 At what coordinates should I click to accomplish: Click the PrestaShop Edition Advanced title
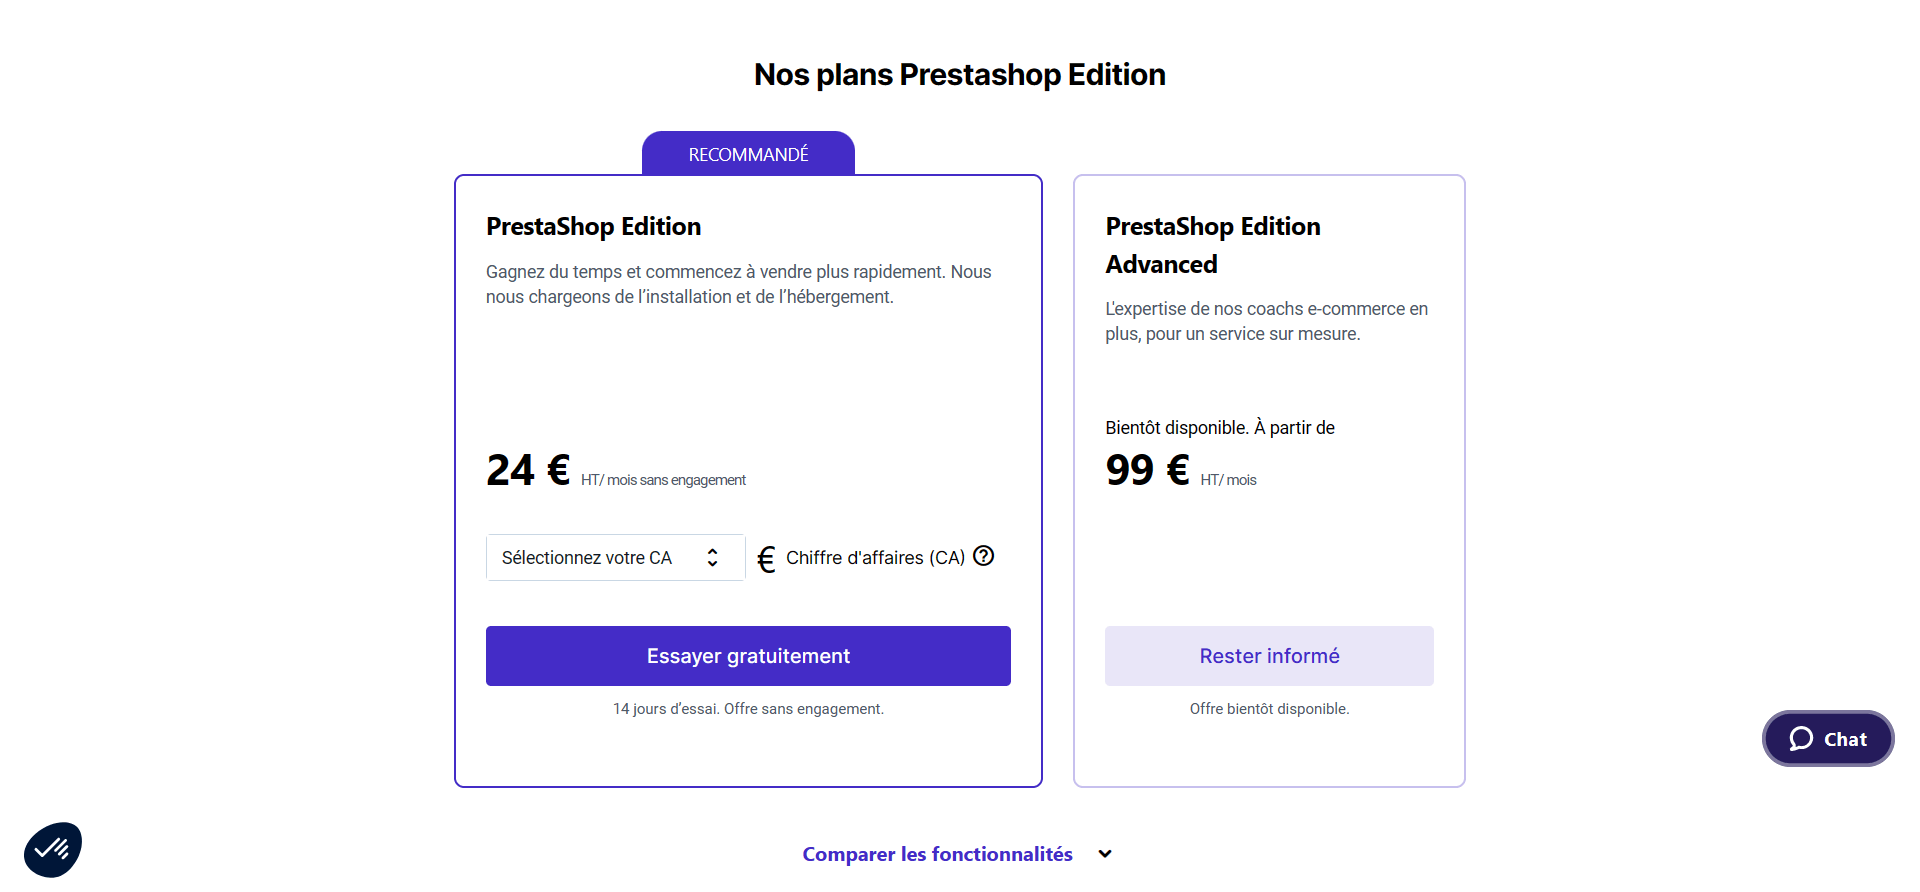coord(1212,245)
